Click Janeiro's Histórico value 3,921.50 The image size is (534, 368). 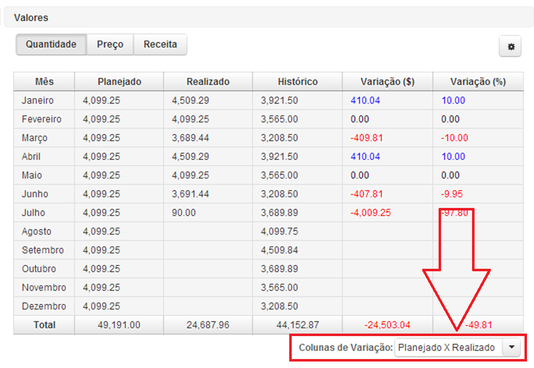(x=279, y=100)
